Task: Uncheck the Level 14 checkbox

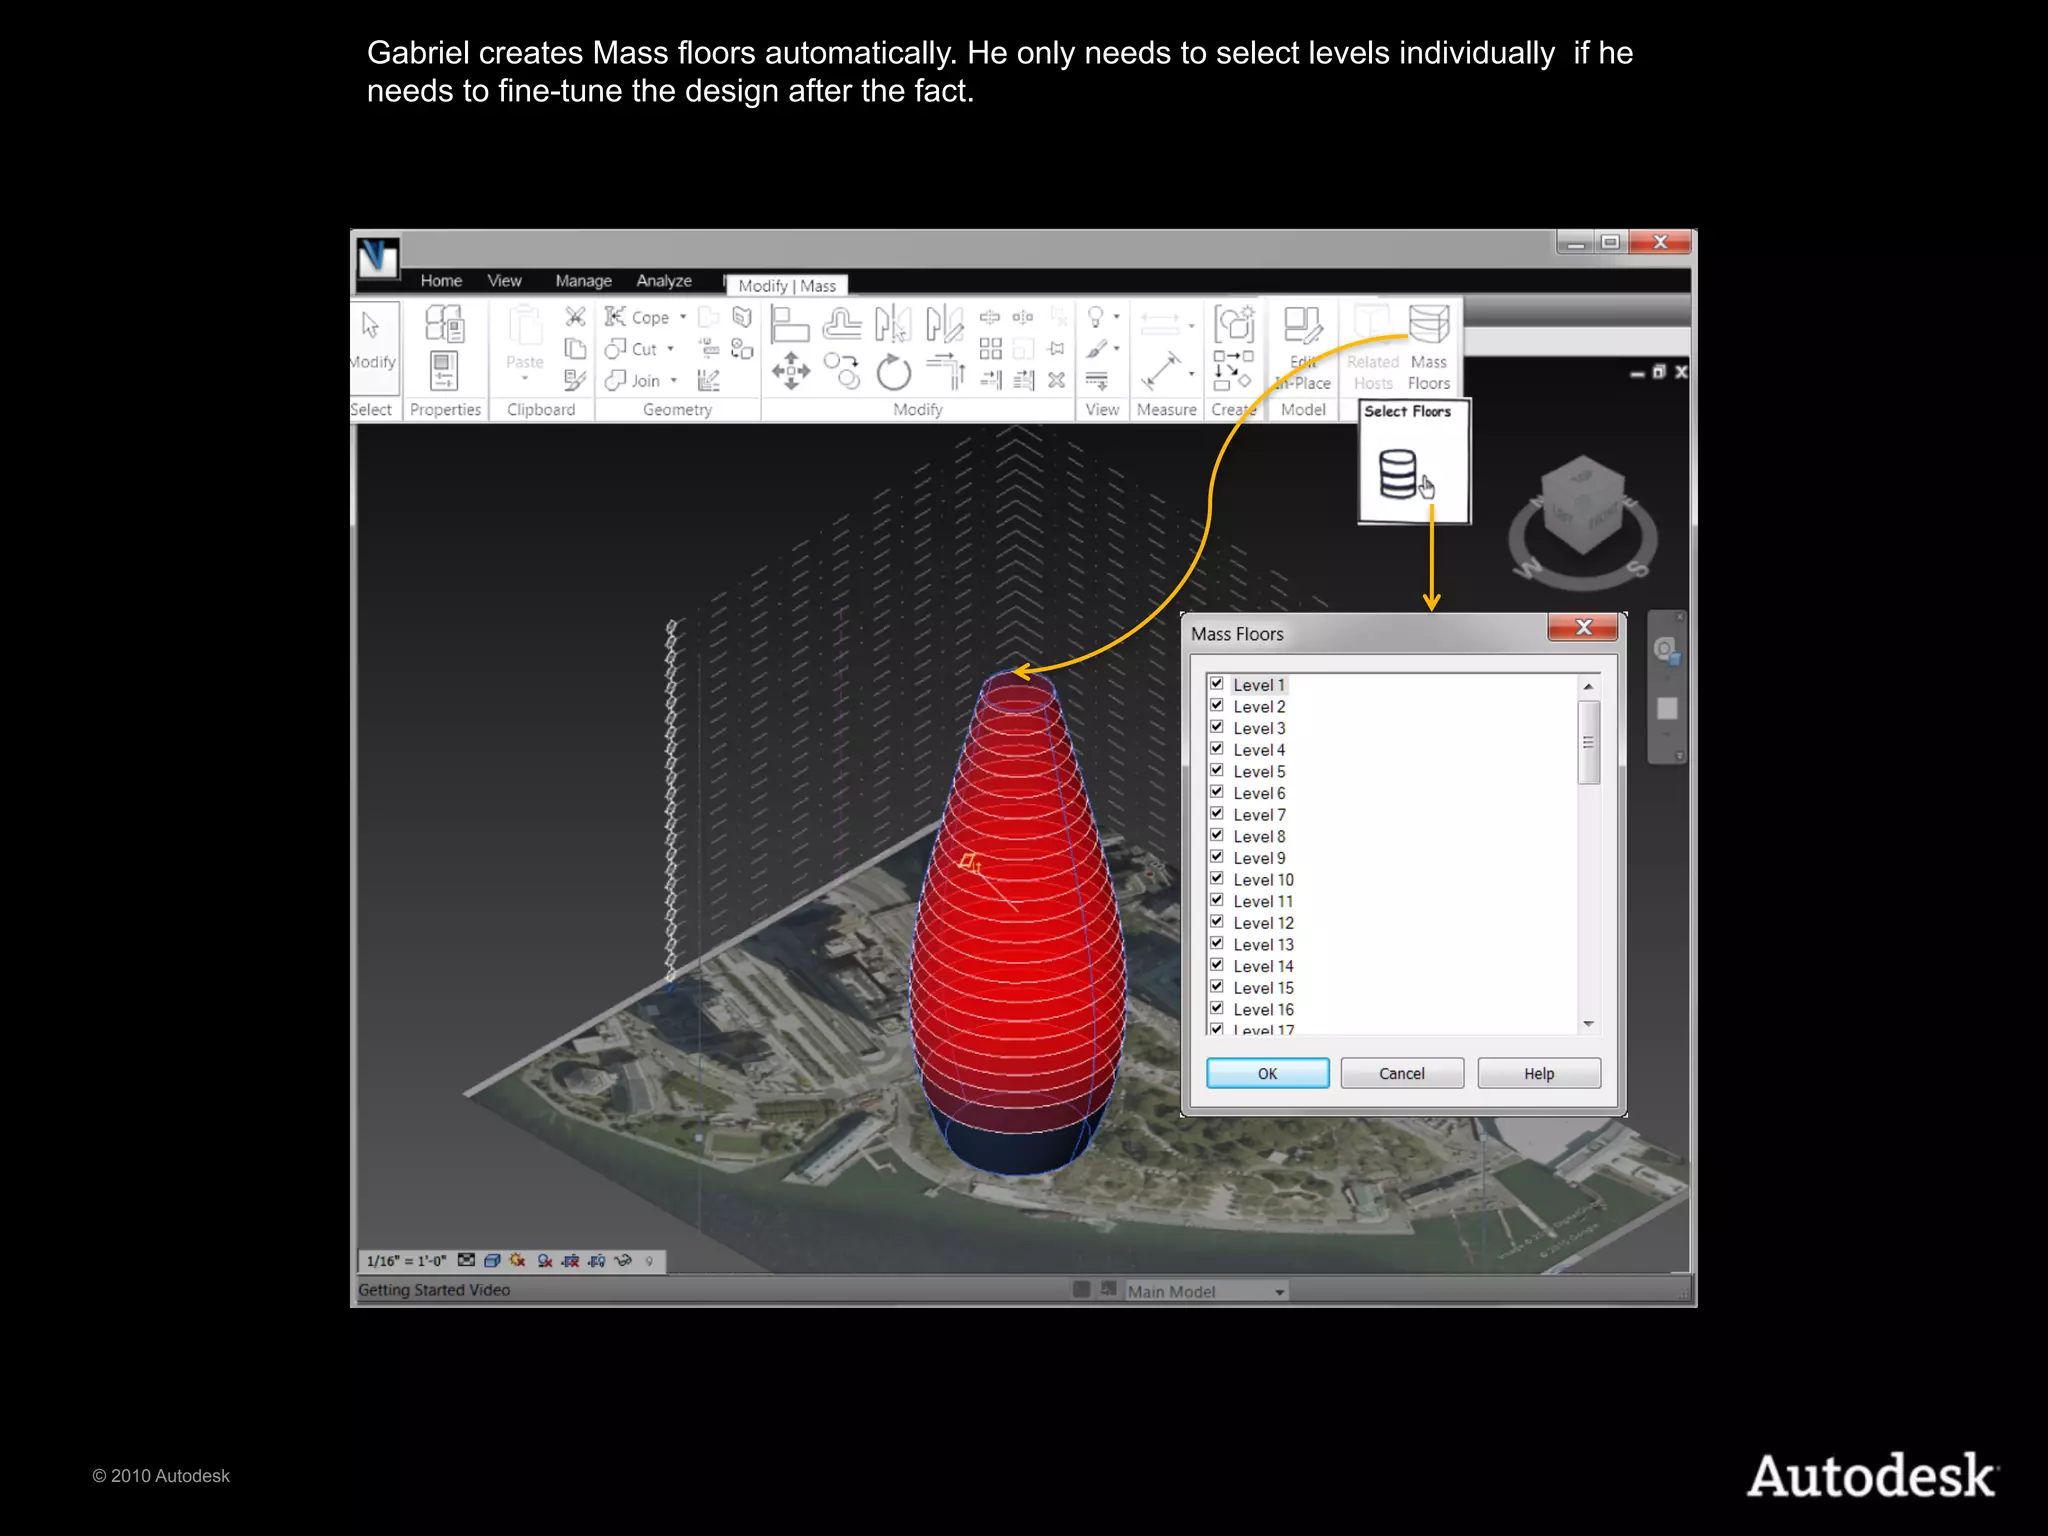Action: [x=1217, y=965]
